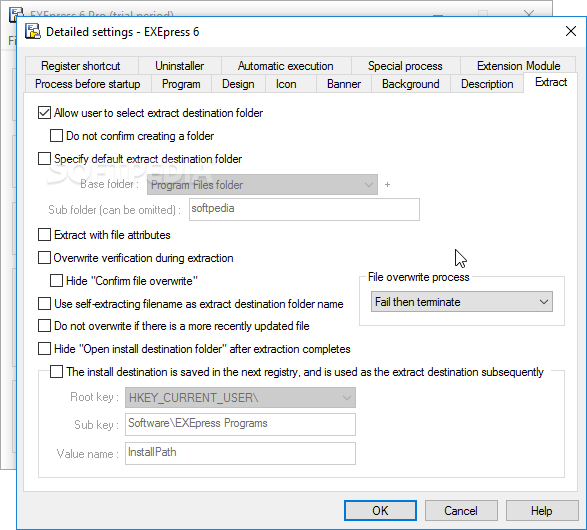
Task: Click the Sub key input field
Action: (240, 424)
